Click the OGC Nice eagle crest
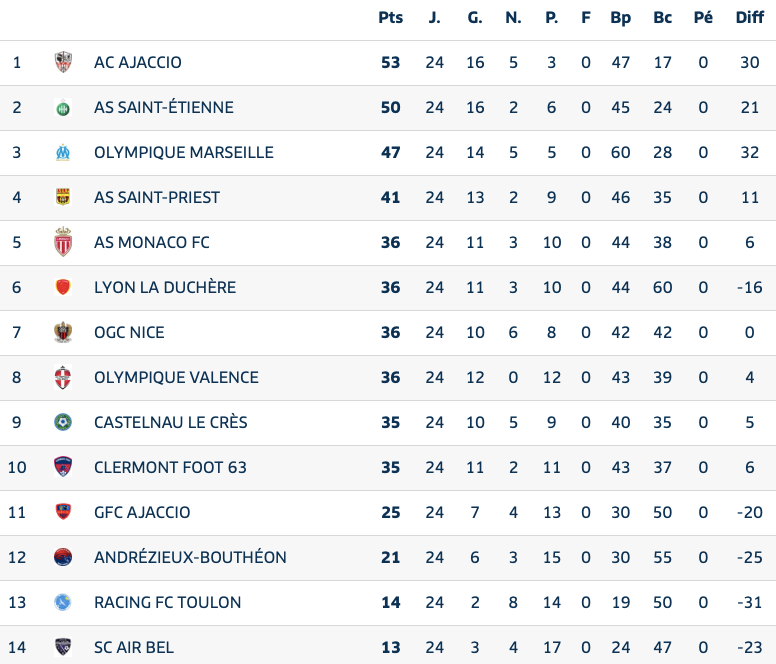 tap(63, 332)
